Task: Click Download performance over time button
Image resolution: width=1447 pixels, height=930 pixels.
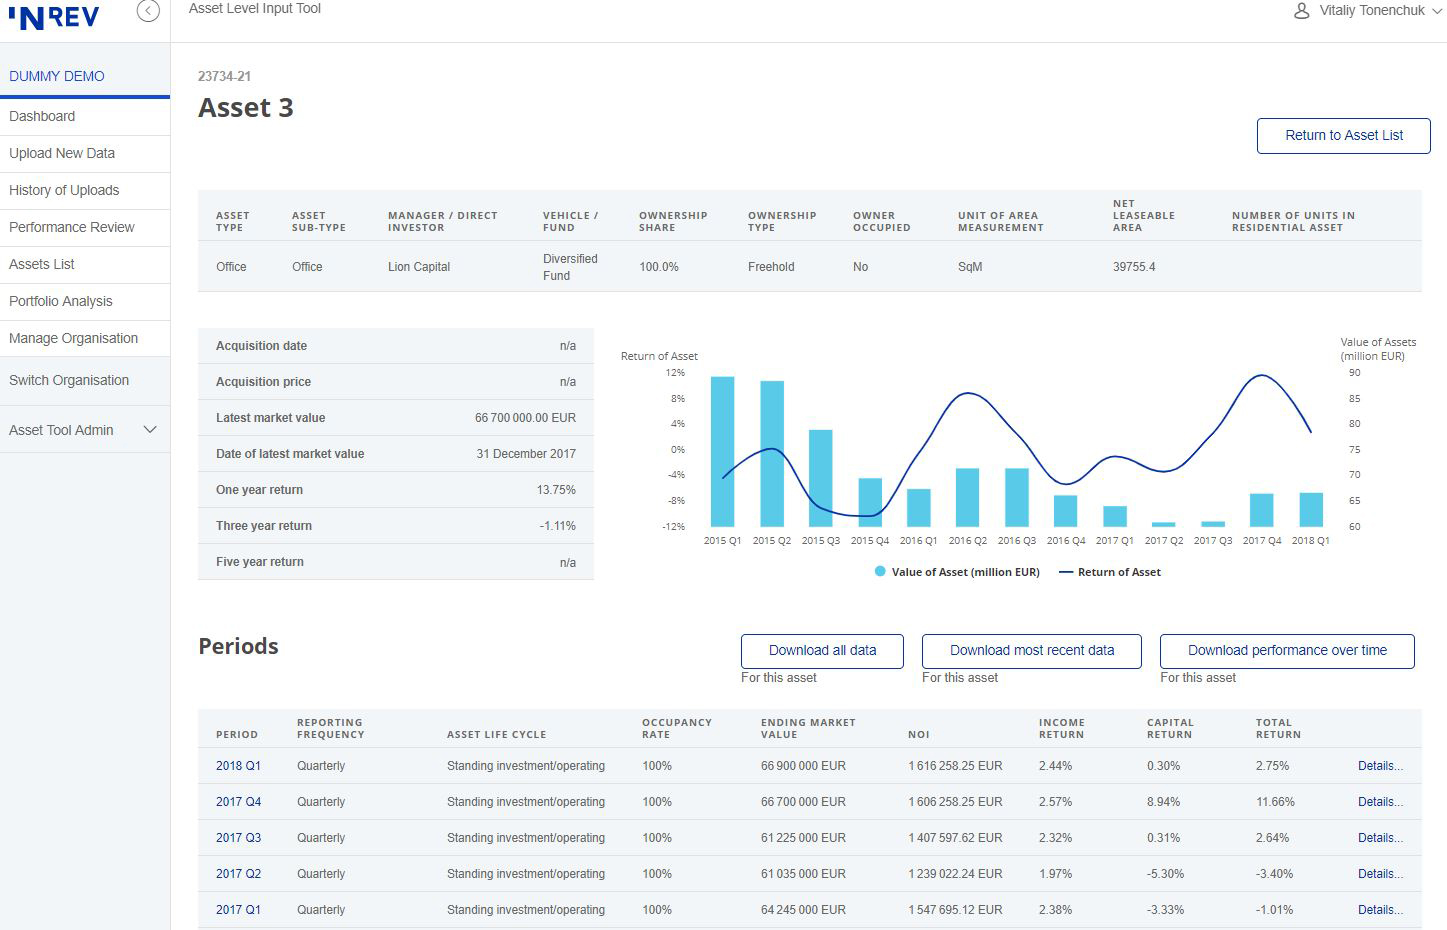Action: tap(1287, 650)
